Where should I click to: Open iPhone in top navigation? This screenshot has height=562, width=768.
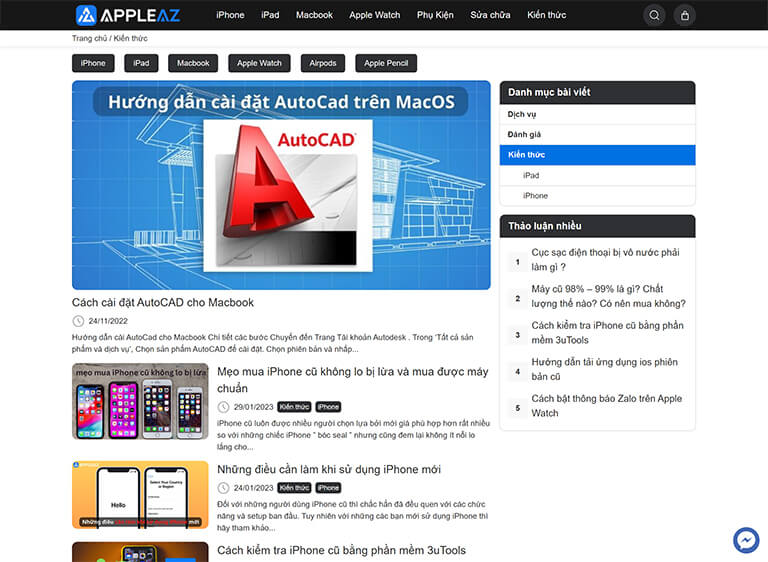pos(230,15)
